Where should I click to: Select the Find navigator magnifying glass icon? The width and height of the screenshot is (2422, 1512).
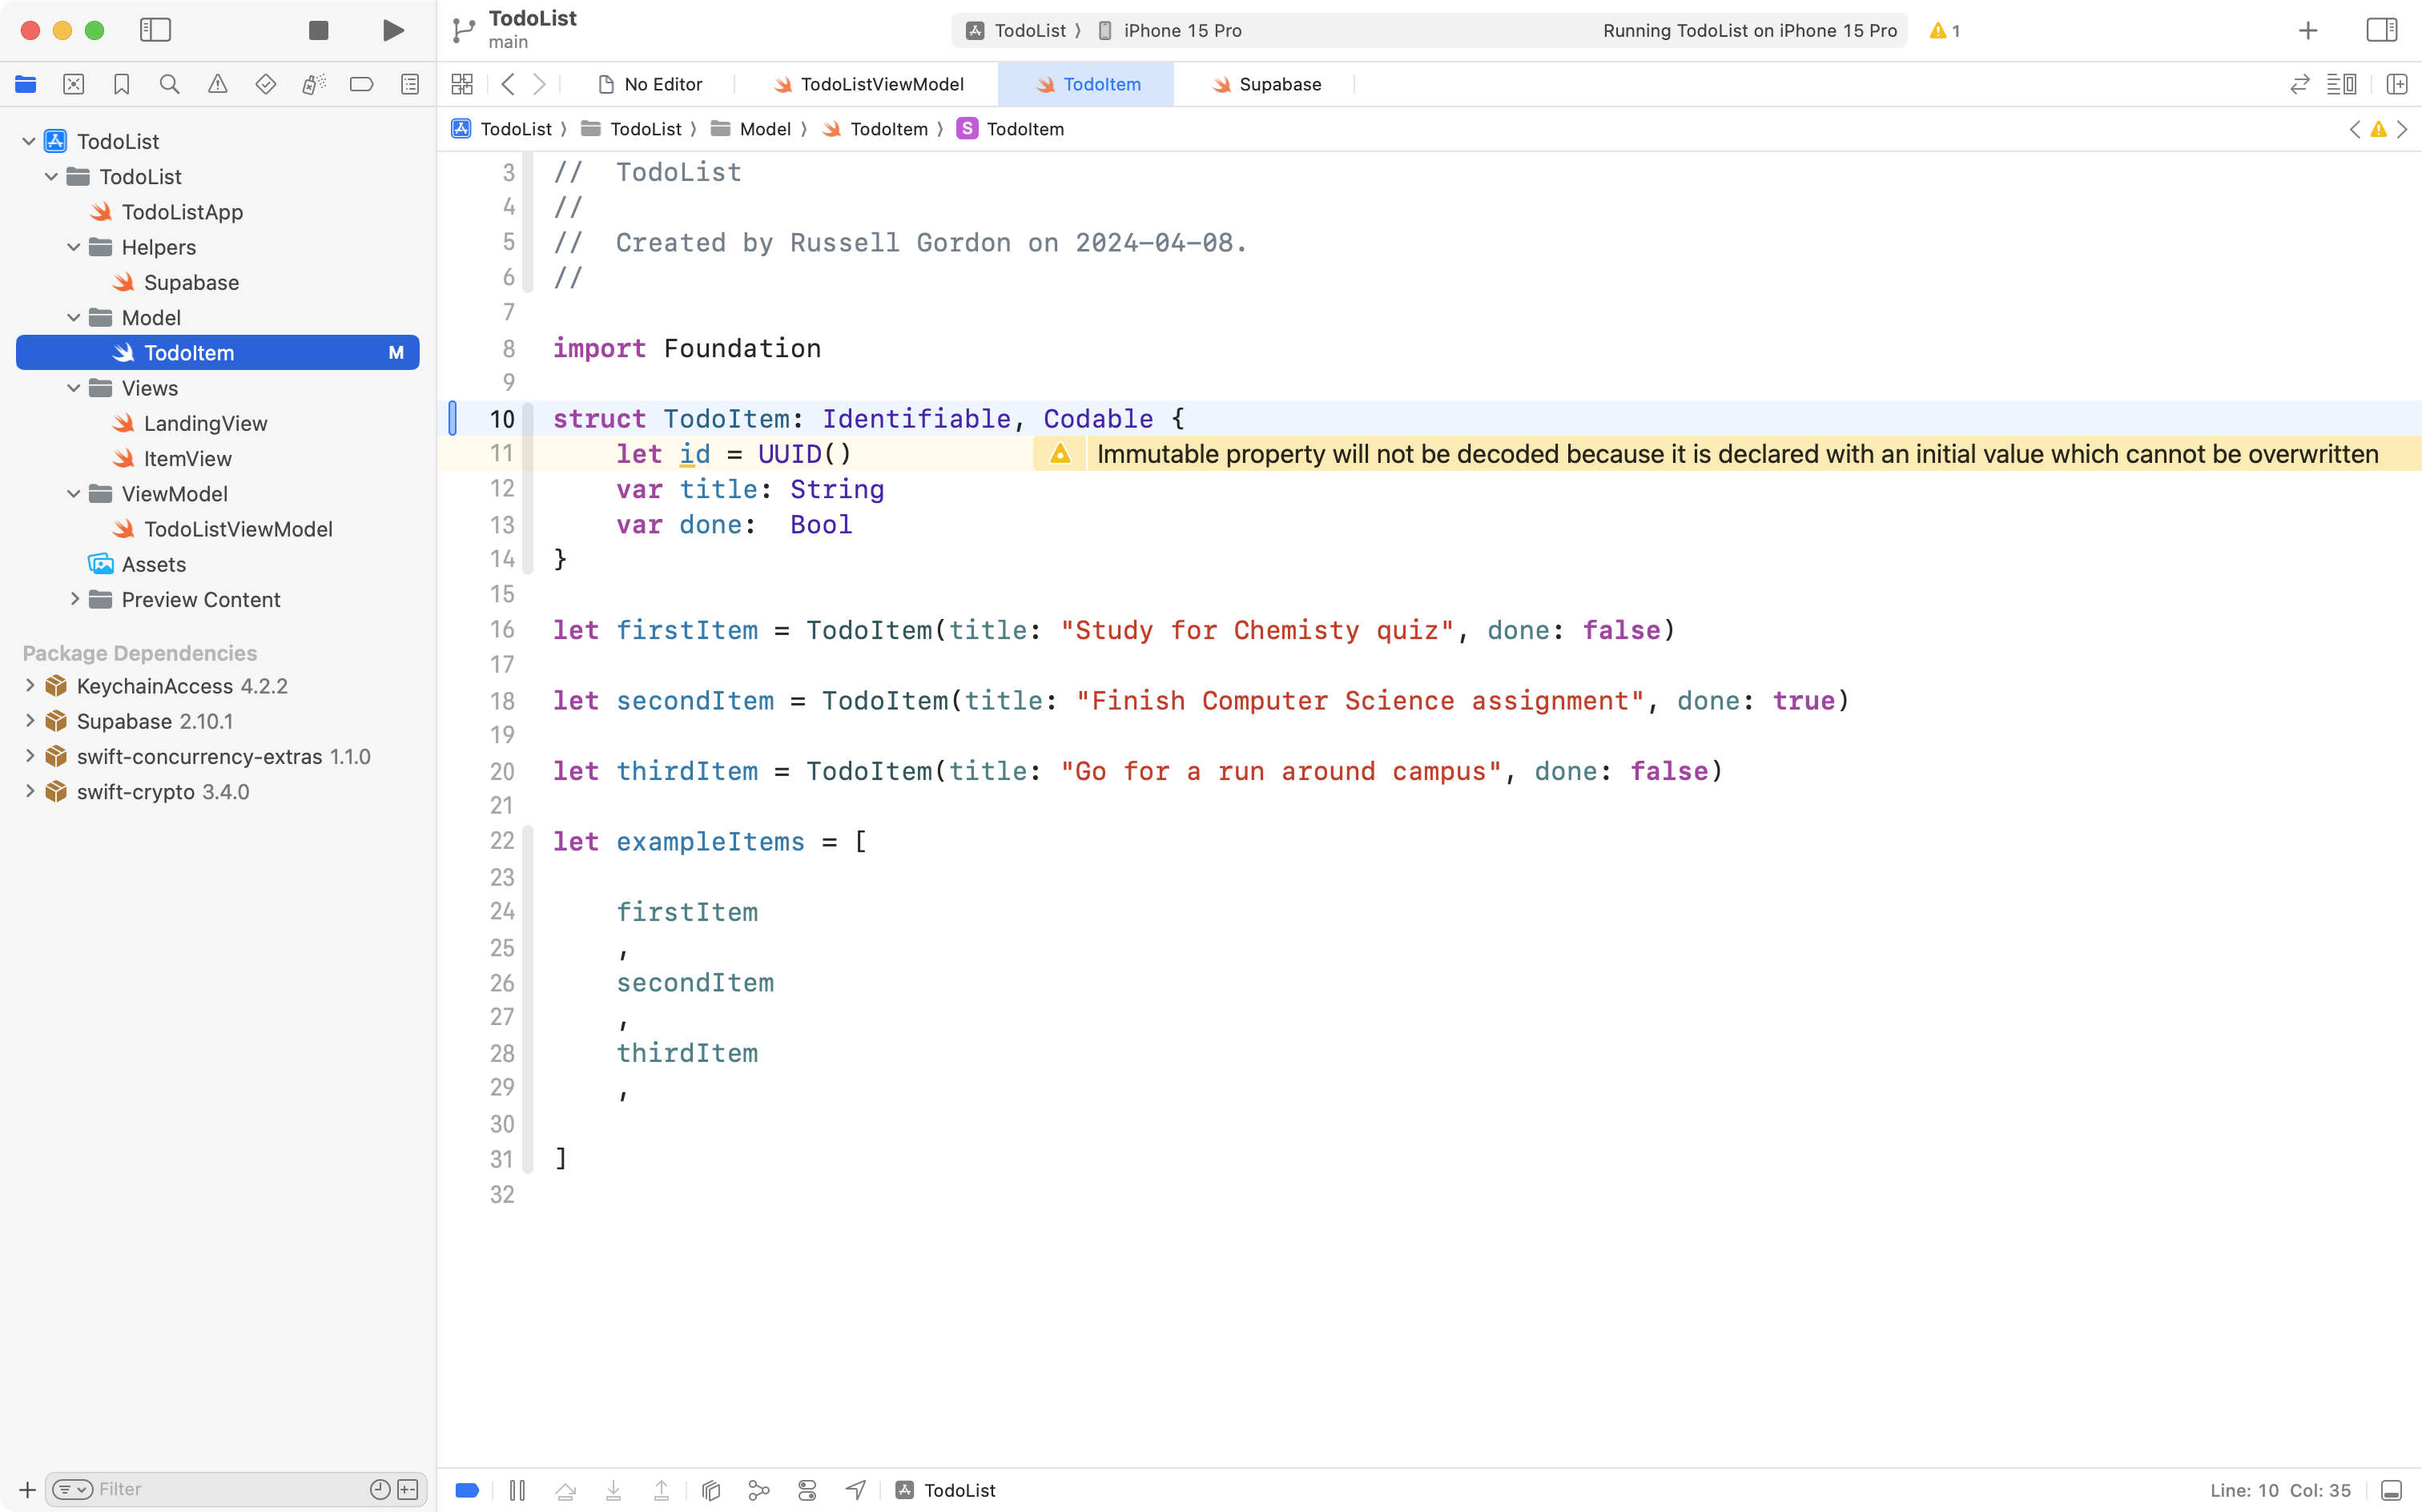(x=169, y=84)
